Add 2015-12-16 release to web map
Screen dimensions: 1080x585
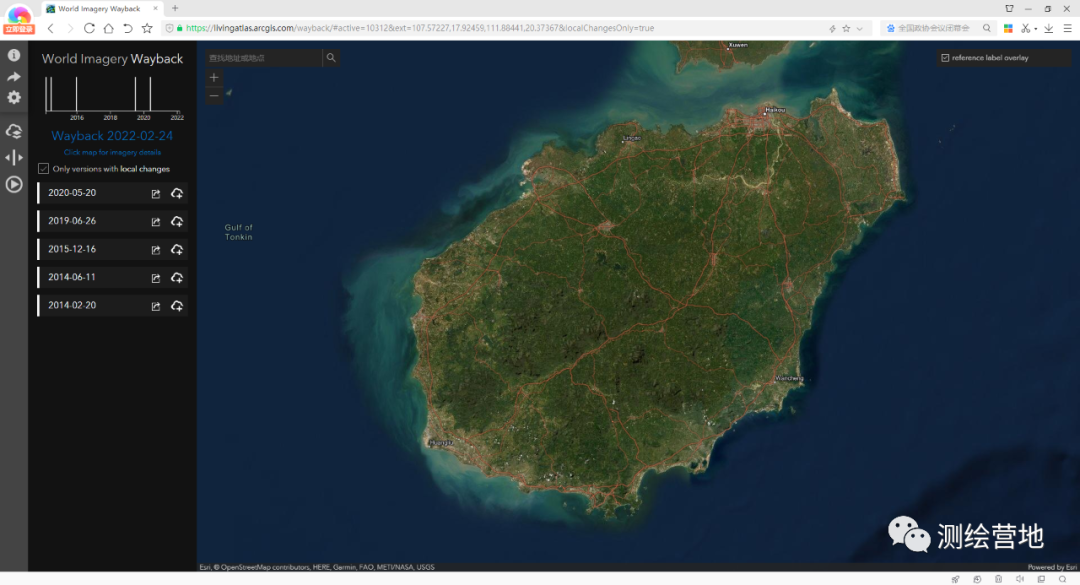(x=177, y=249)
